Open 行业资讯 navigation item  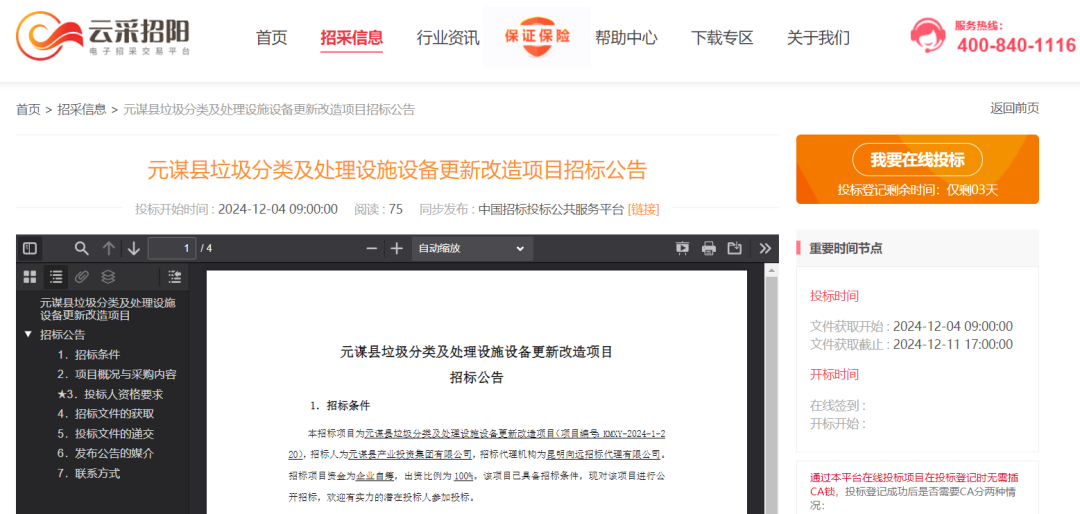pyautogui.click(x=448, y=37)
